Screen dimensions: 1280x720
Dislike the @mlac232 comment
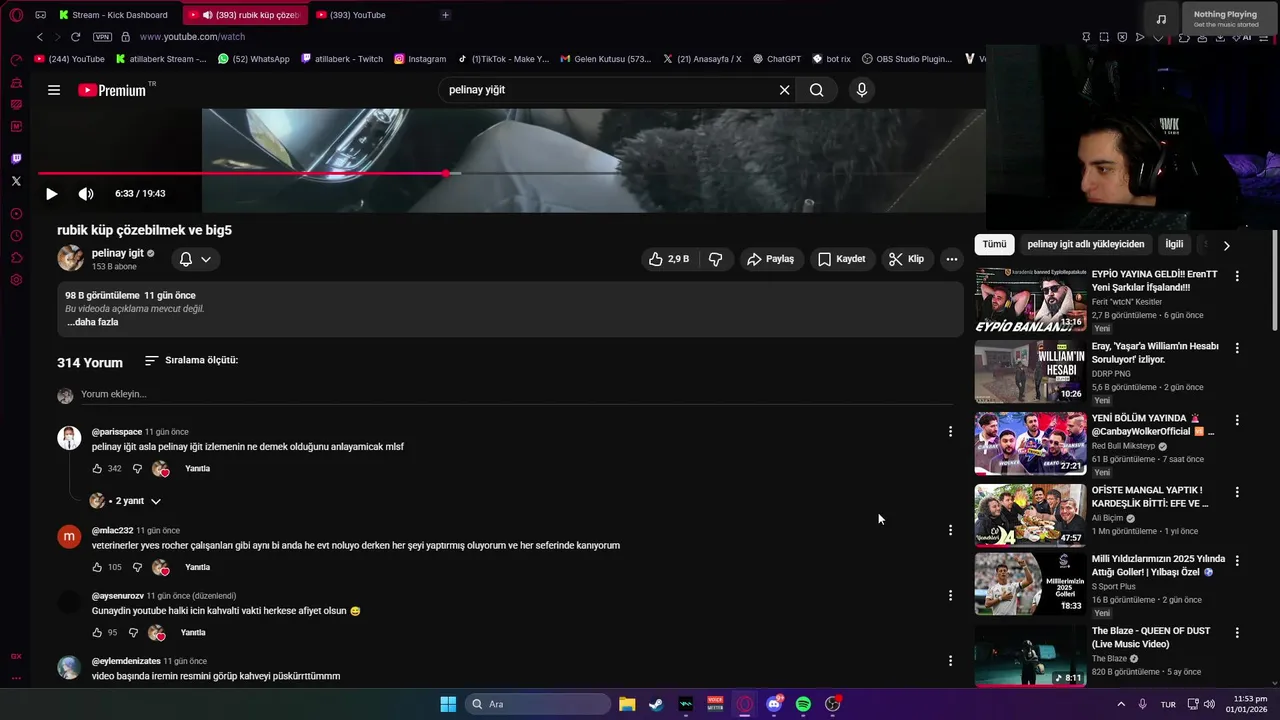tap(138, 567)
